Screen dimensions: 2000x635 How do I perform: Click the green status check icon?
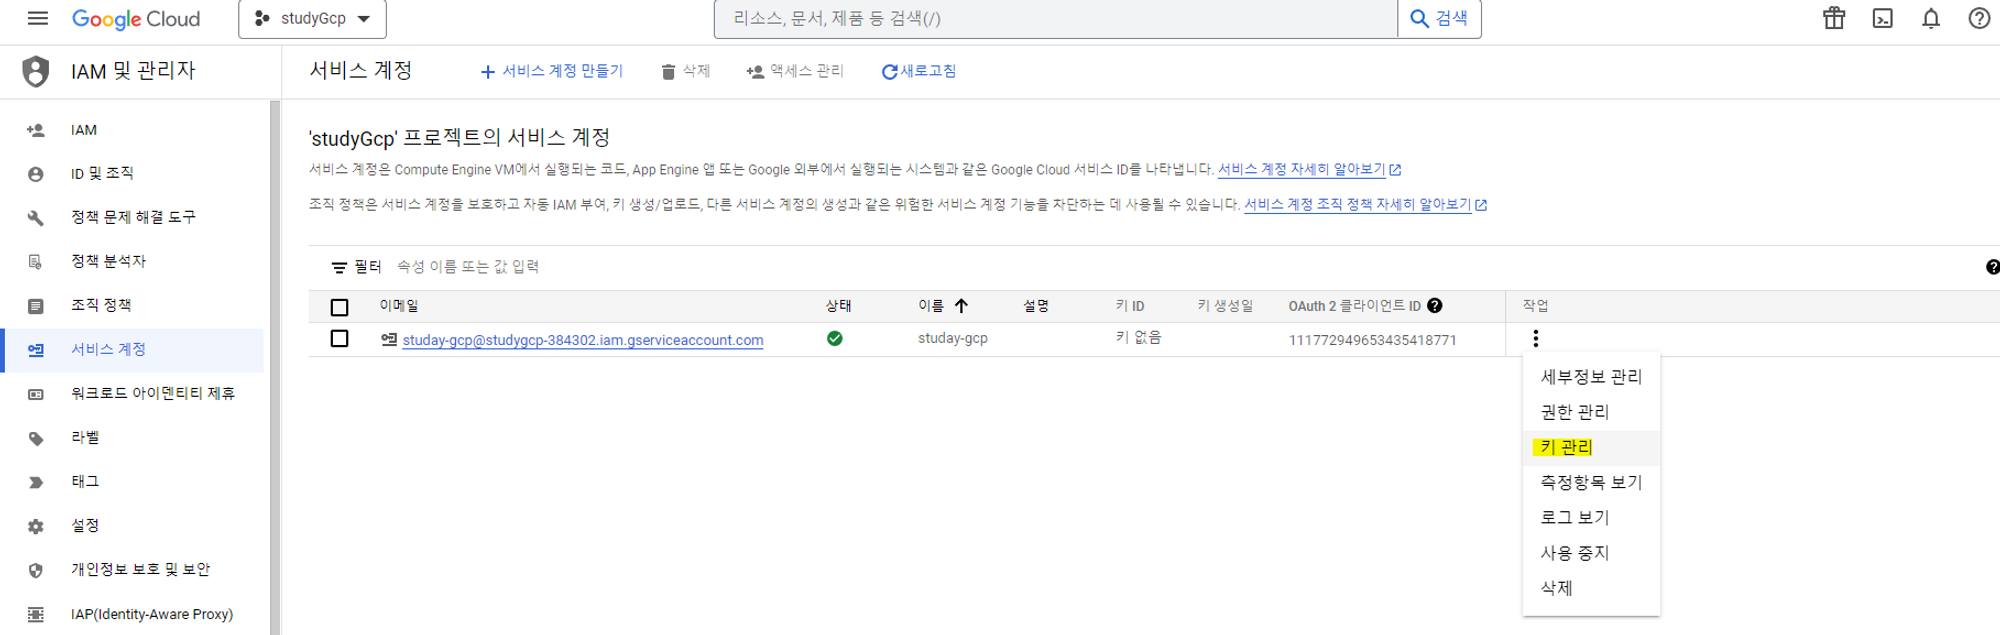(x=835, y=339)
